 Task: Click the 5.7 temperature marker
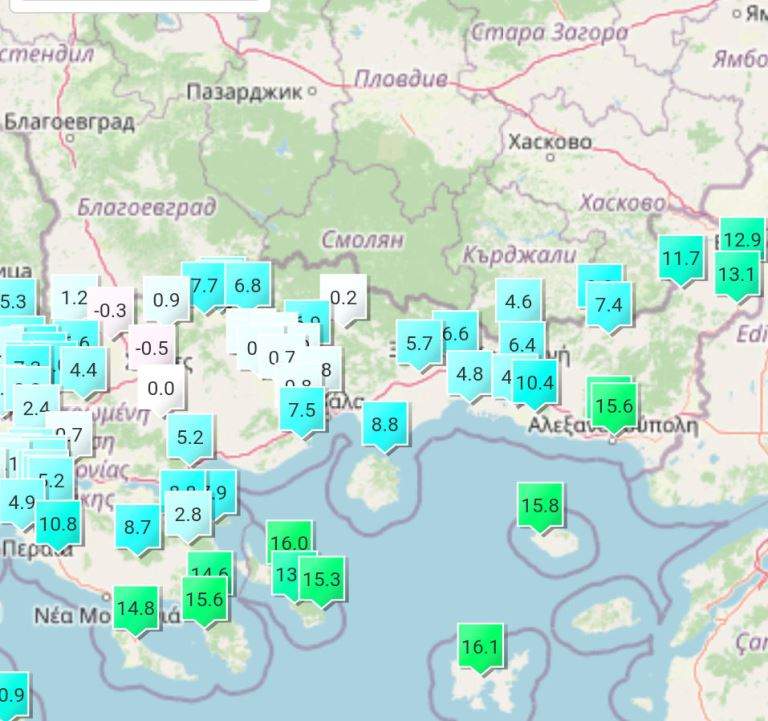coord(419,343)
